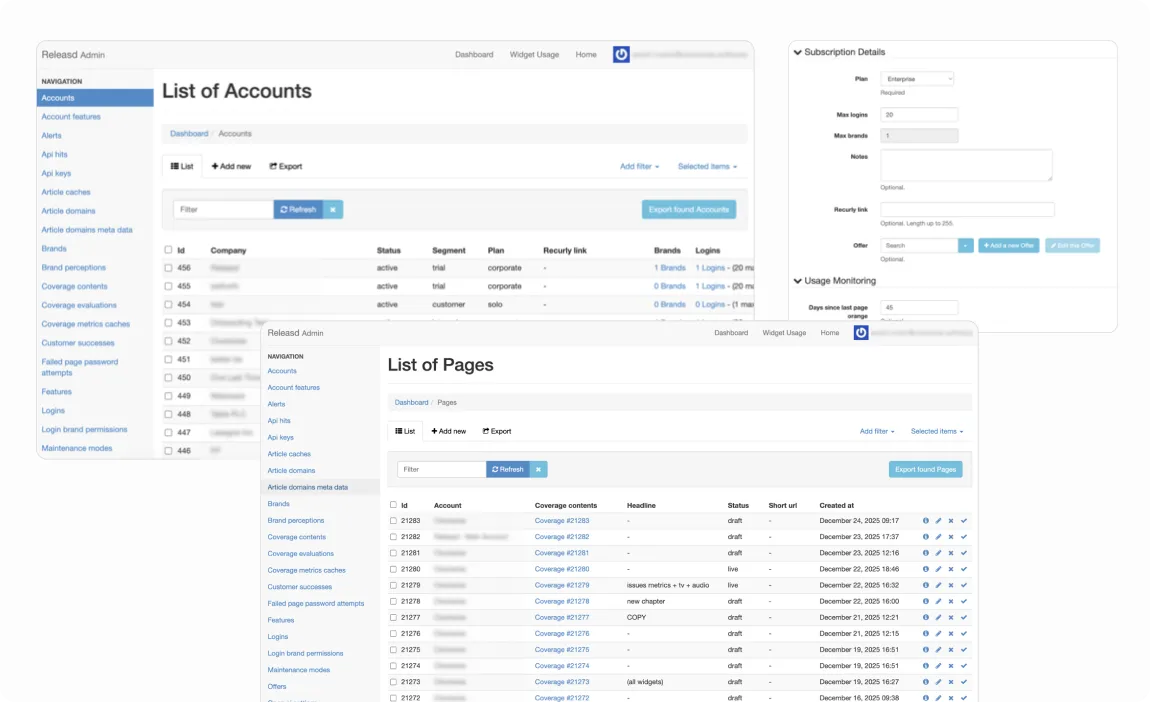1150x702 pixels.
Task: Click the power logout icon in the header
Action: (x=859, y=333)
